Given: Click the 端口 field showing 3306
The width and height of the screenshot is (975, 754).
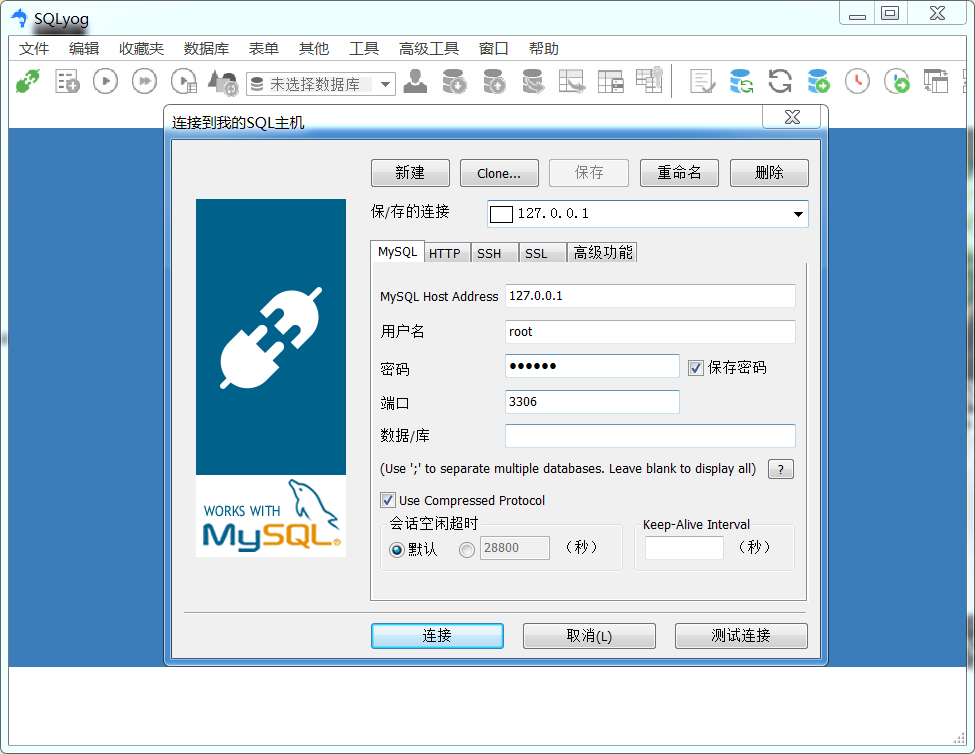Looking at the screenshot, I should point(592,402).
